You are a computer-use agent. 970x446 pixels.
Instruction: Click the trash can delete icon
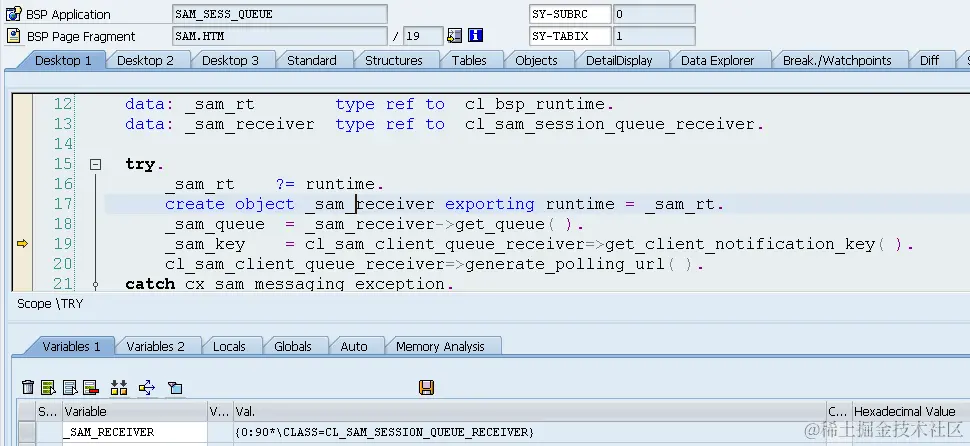click(28, 388)
